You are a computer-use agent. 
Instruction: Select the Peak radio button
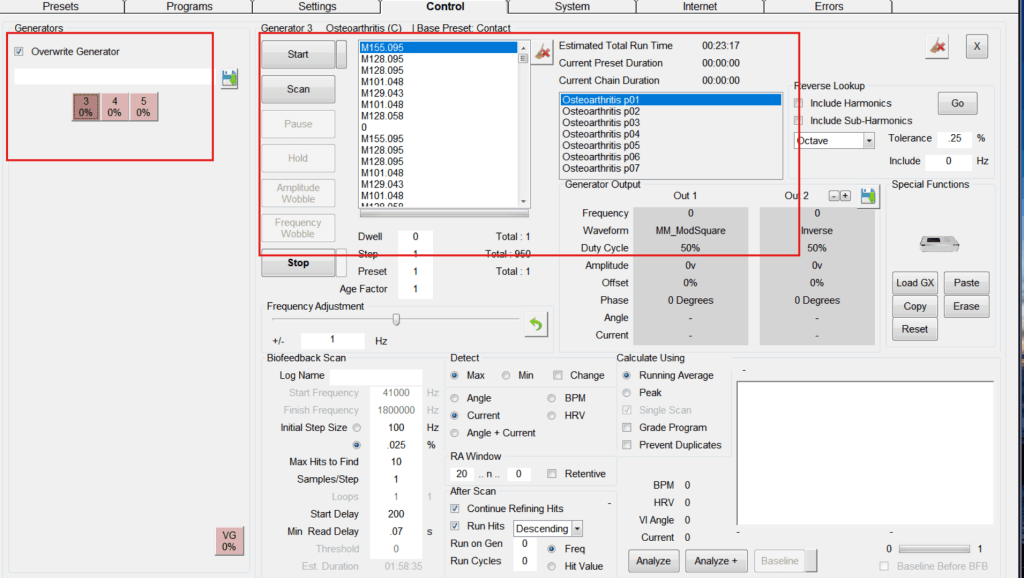[x=627, y=393]
